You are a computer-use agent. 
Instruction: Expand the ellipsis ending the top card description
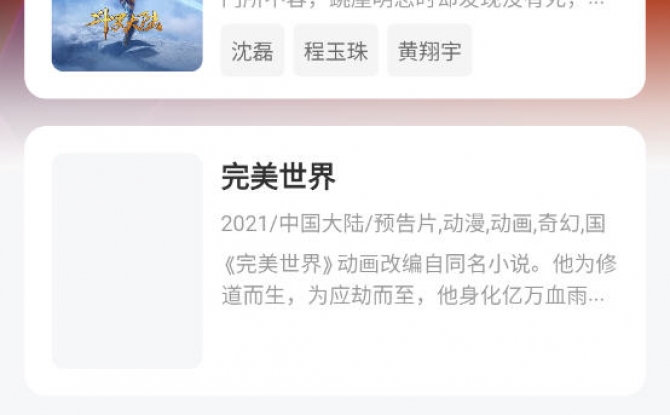[596, 4]
